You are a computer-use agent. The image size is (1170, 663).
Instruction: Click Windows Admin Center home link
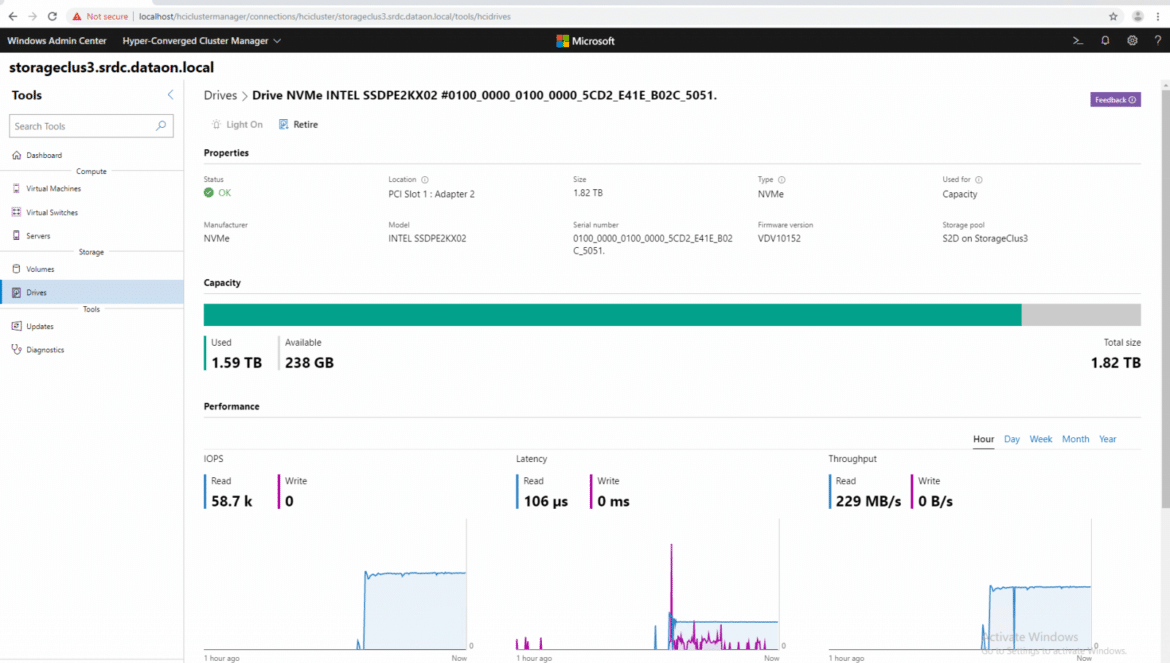tap(57, 41)
